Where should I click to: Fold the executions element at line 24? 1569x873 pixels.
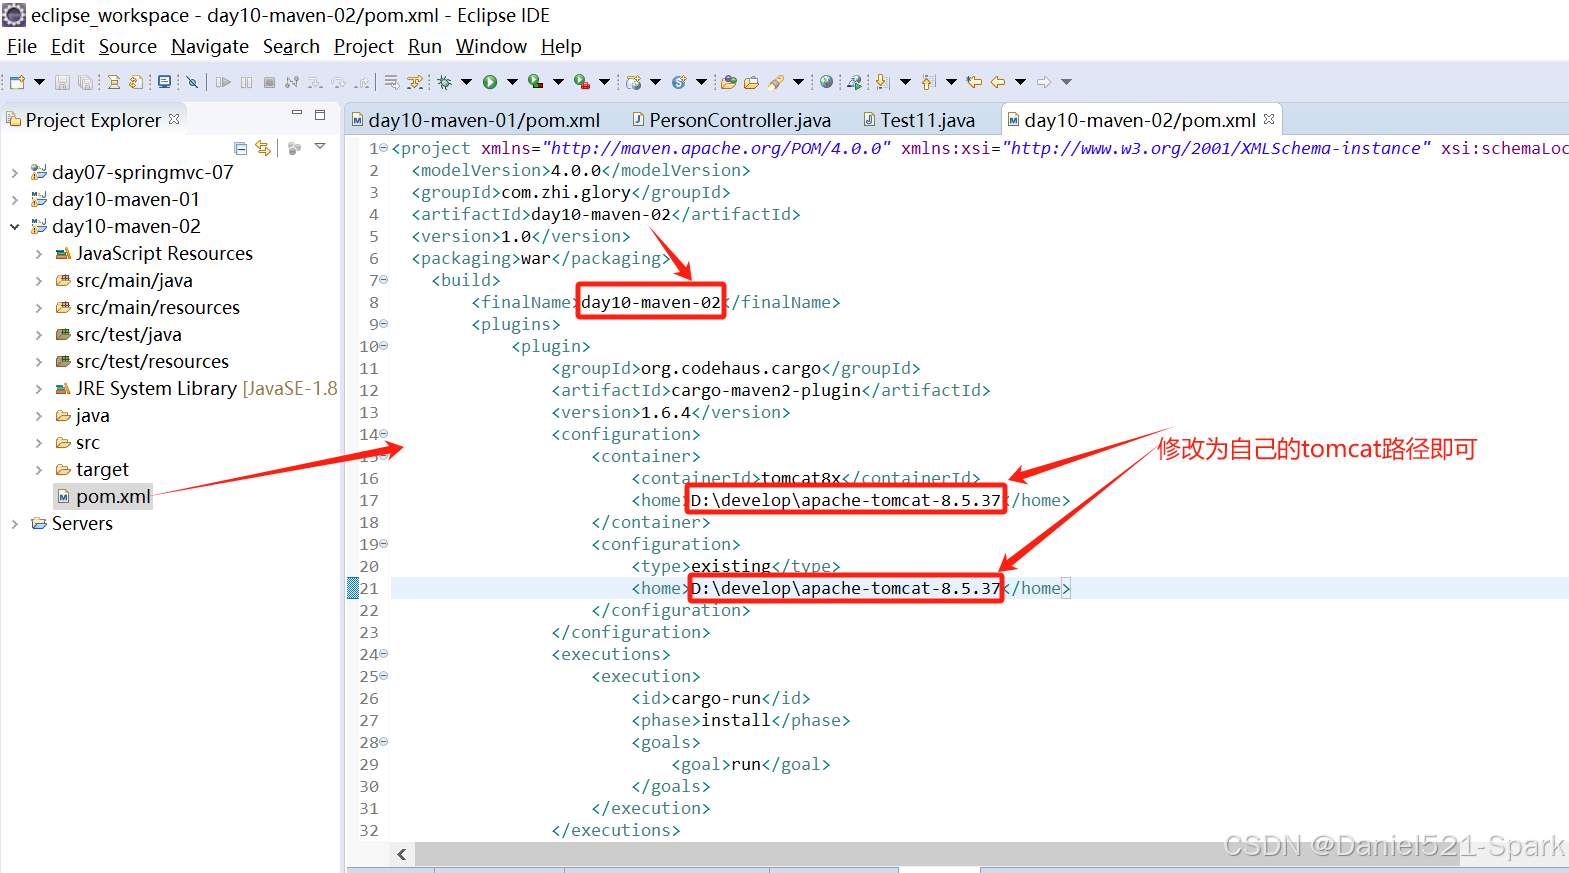tap(384, 654)
